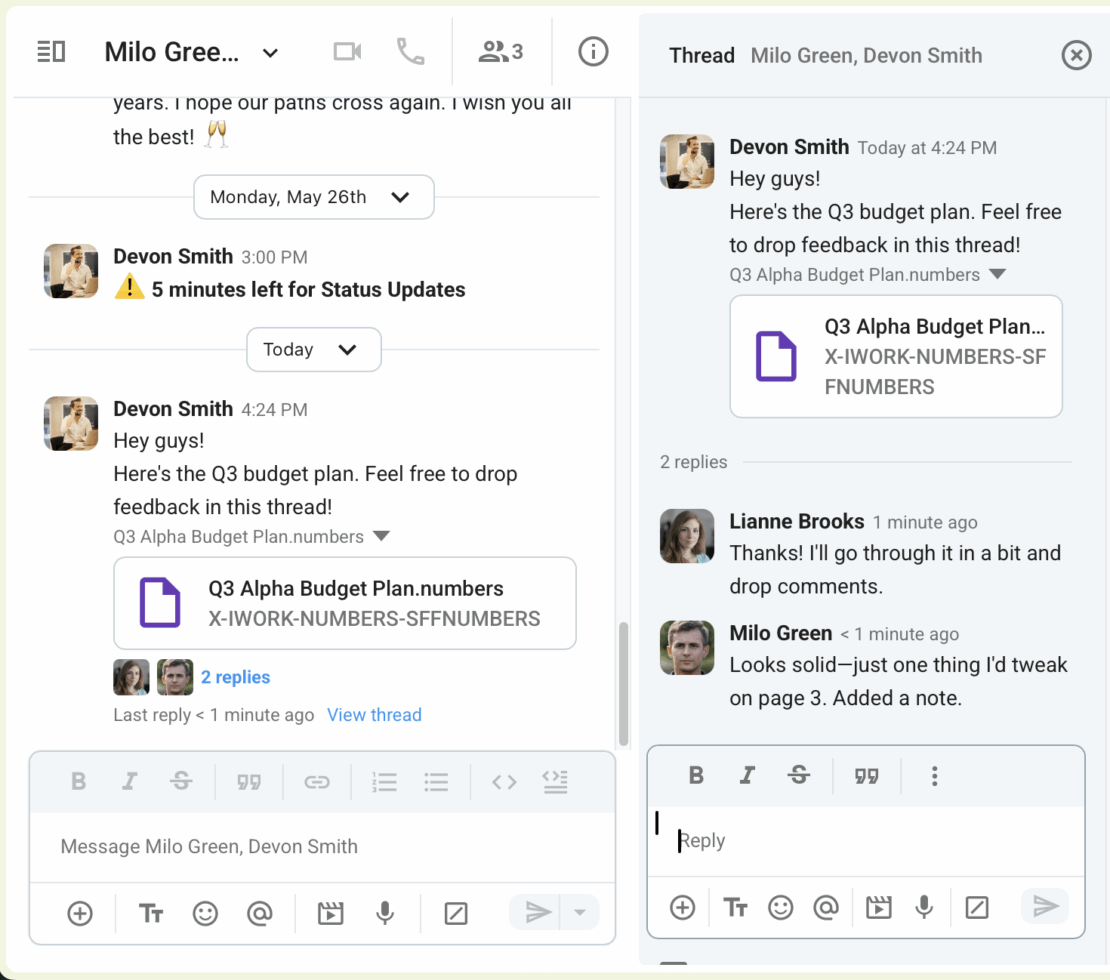Start a video call
Image resolution: width=1110 pixels, height=980 pixels.
point(346,53)
